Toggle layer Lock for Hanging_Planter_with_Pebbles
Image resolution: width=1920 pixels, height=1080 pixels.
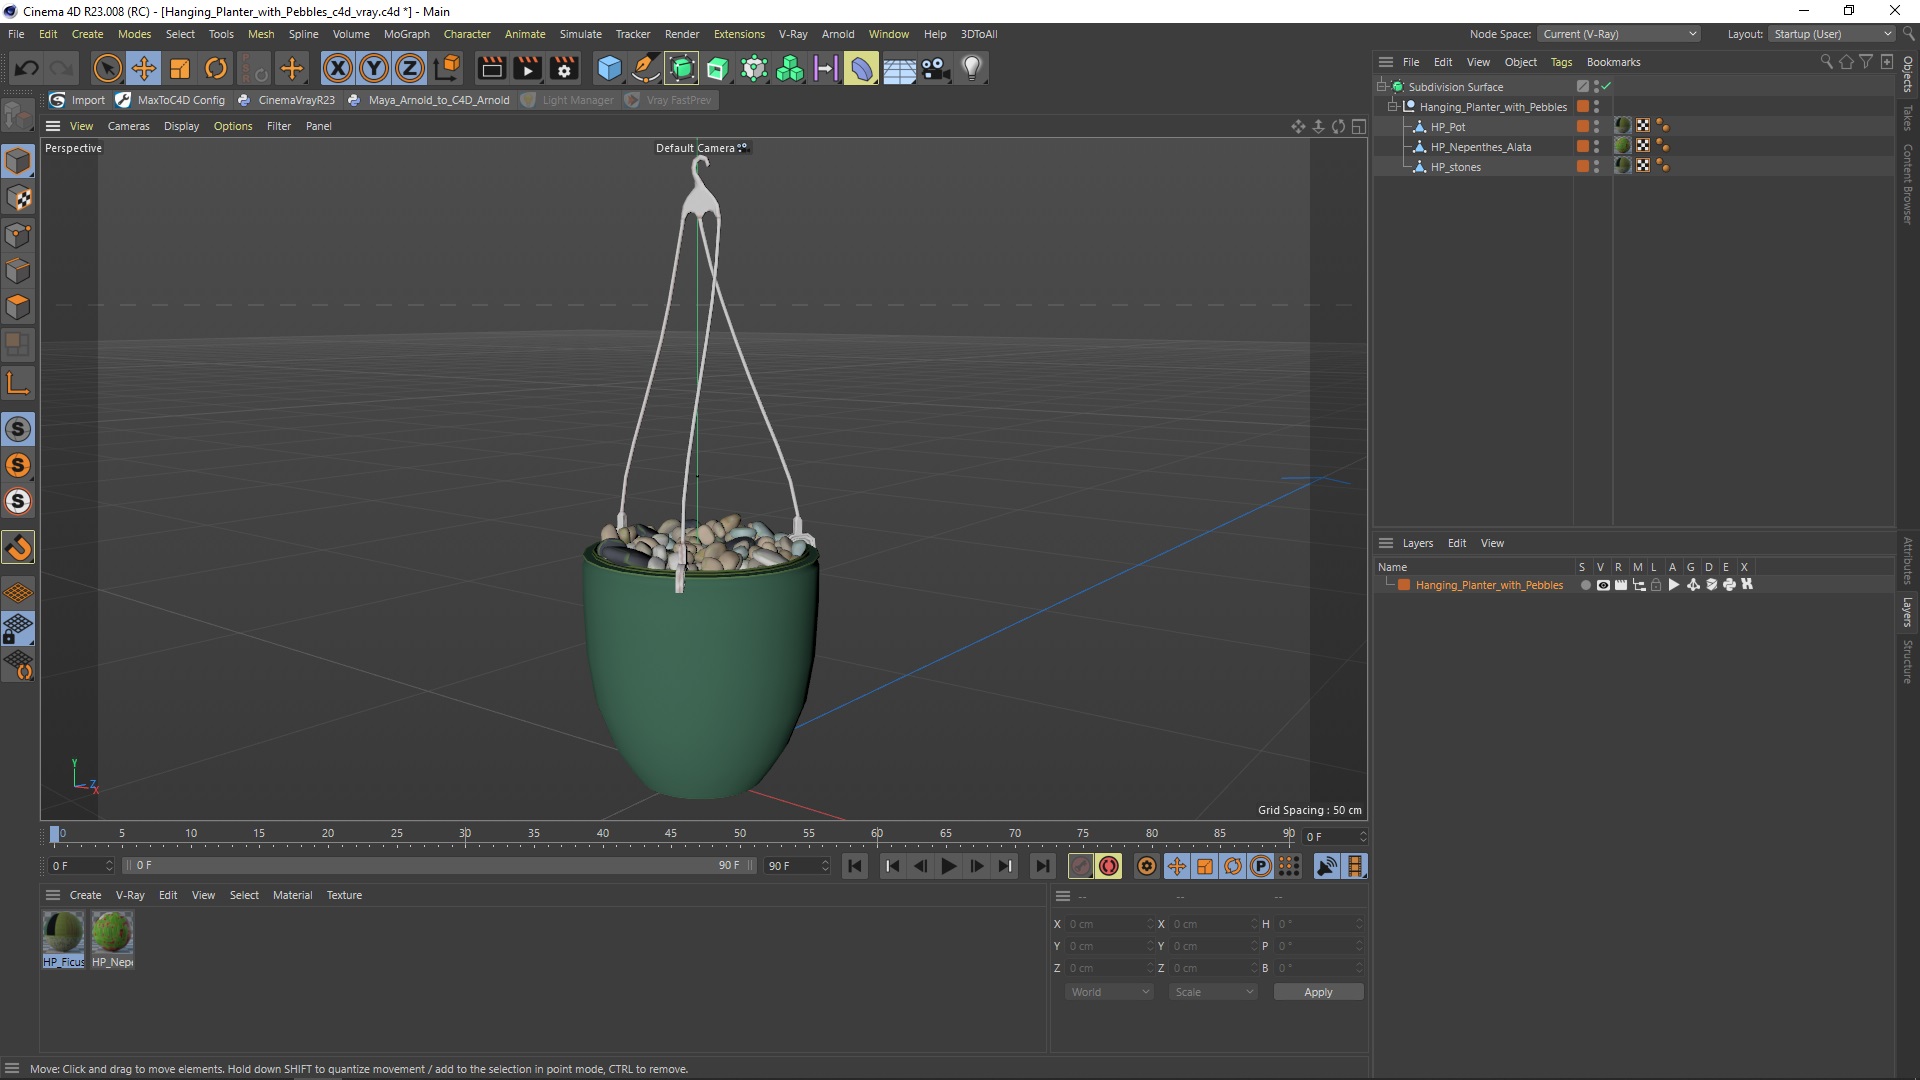(1656, 585)
